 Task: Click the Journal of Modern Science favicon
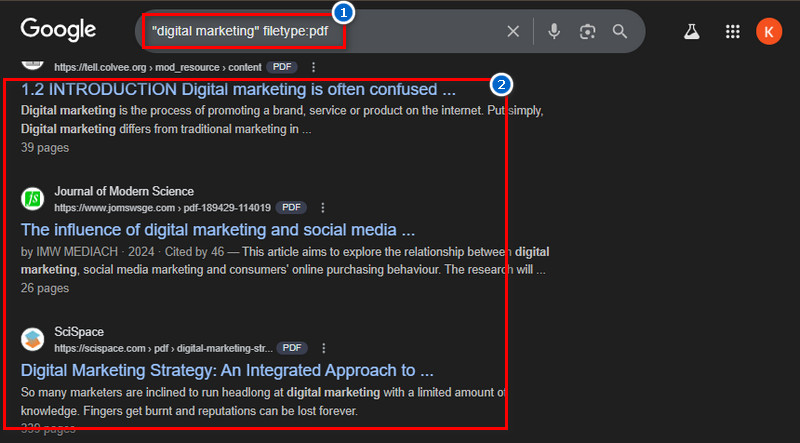[33, 199]
